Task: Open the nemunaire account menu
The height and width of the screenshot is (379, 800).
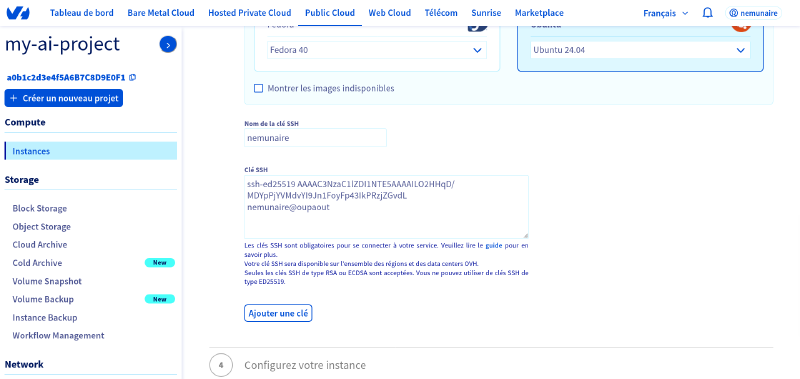Action: pos(753,13)
